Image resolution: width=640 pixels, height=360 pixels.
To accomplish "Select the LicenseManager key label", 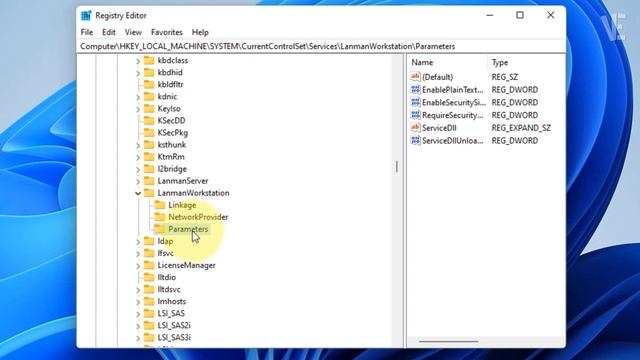I will [187, 265].
